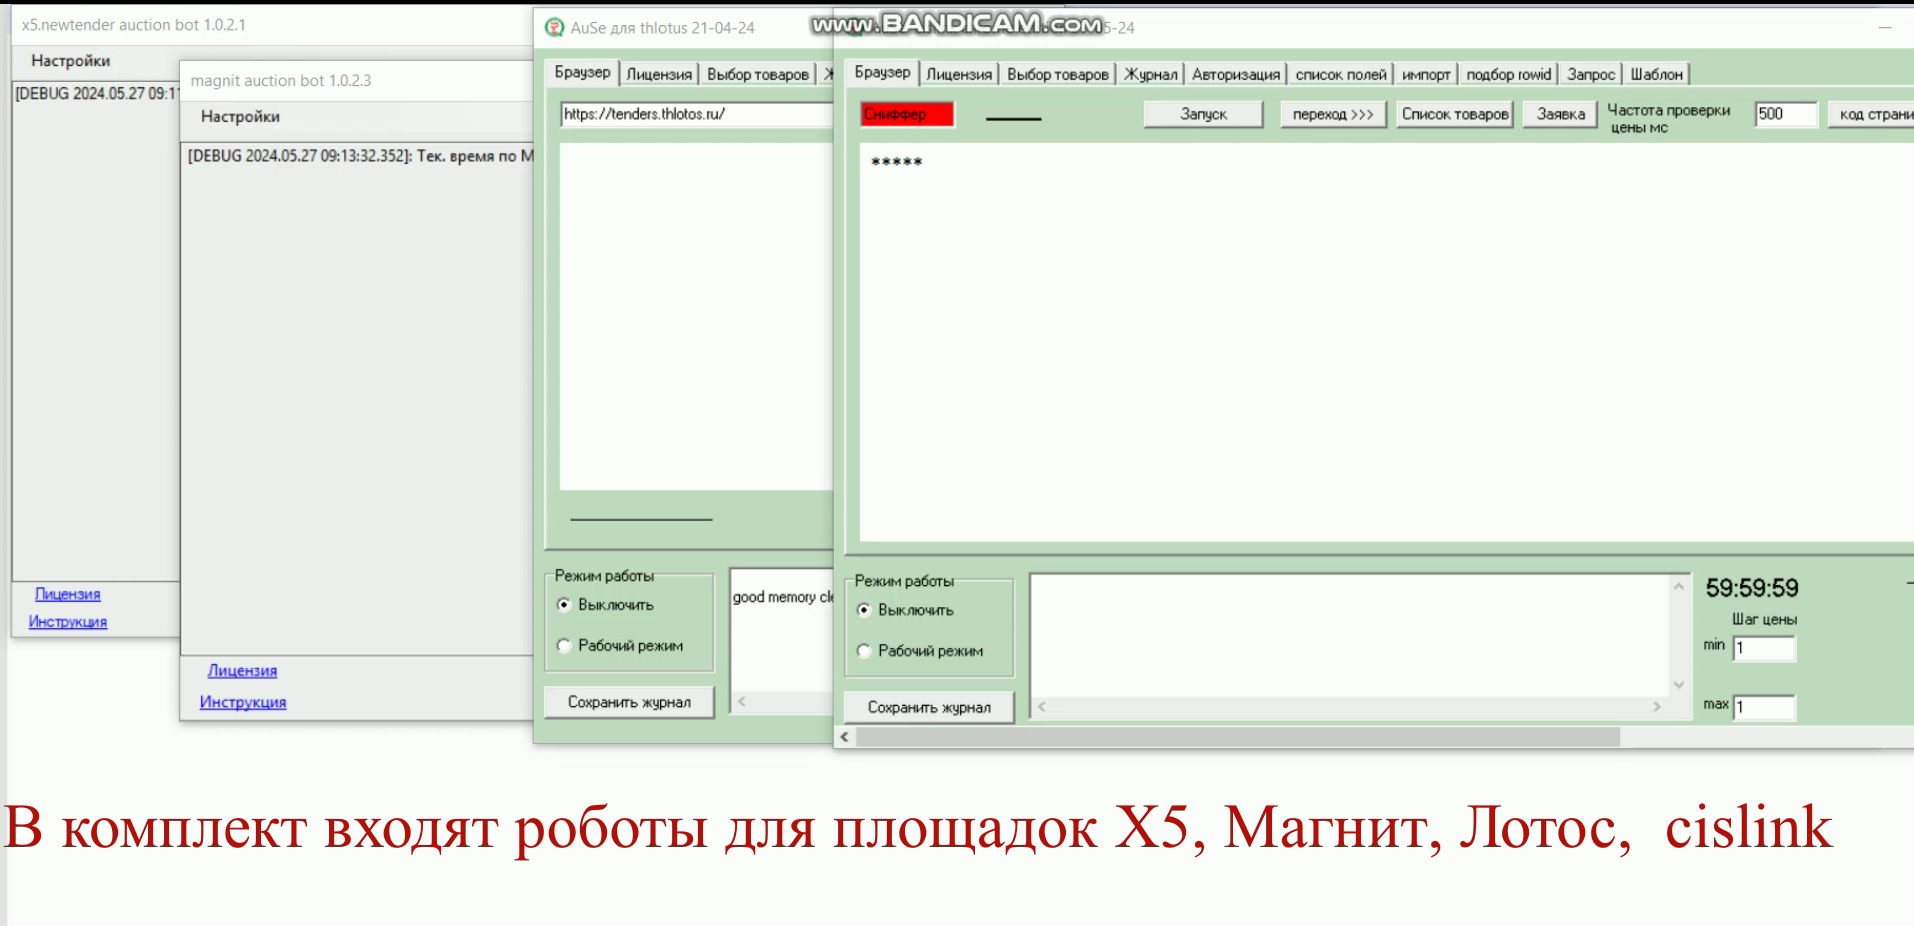Open Лицензия tab in thlotus window
1914x926 pixels.
coord(659,74)
